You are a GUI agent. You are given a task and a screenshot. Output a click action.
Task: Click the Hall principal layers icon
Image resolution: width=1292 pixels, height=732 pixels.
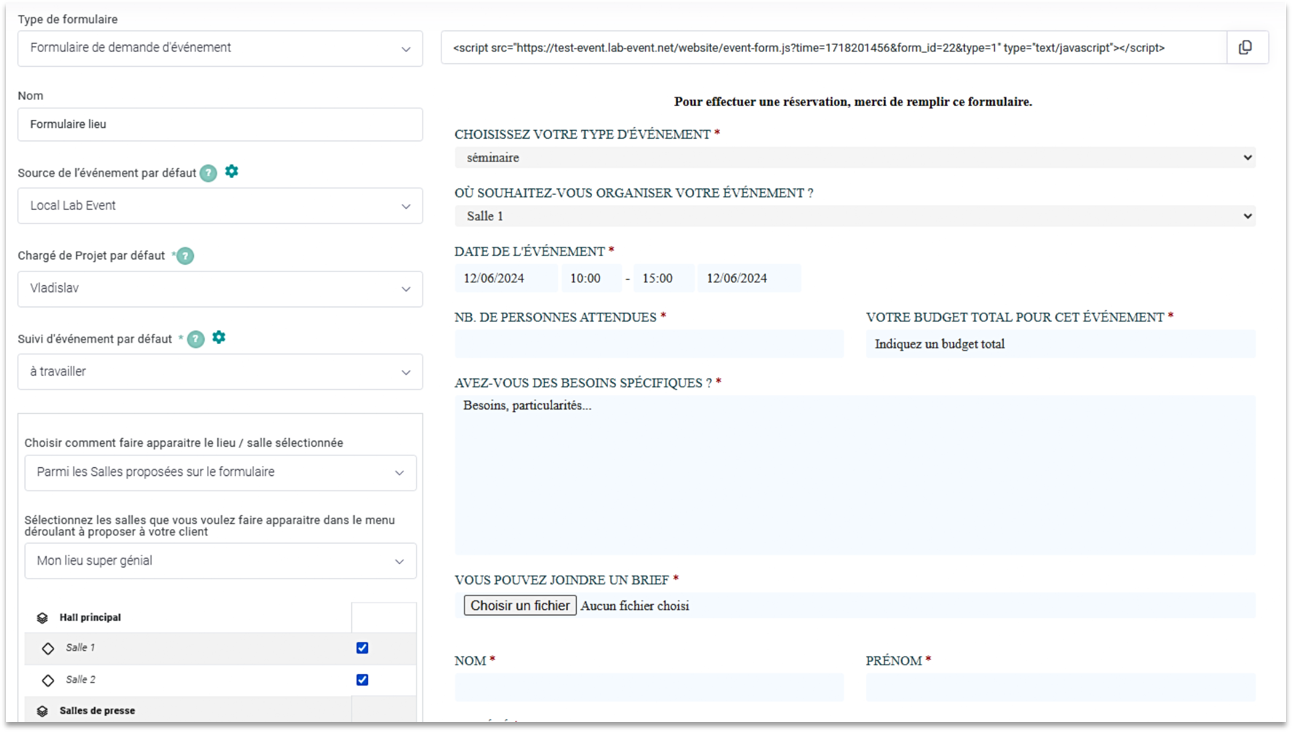(x=43, y=618)
